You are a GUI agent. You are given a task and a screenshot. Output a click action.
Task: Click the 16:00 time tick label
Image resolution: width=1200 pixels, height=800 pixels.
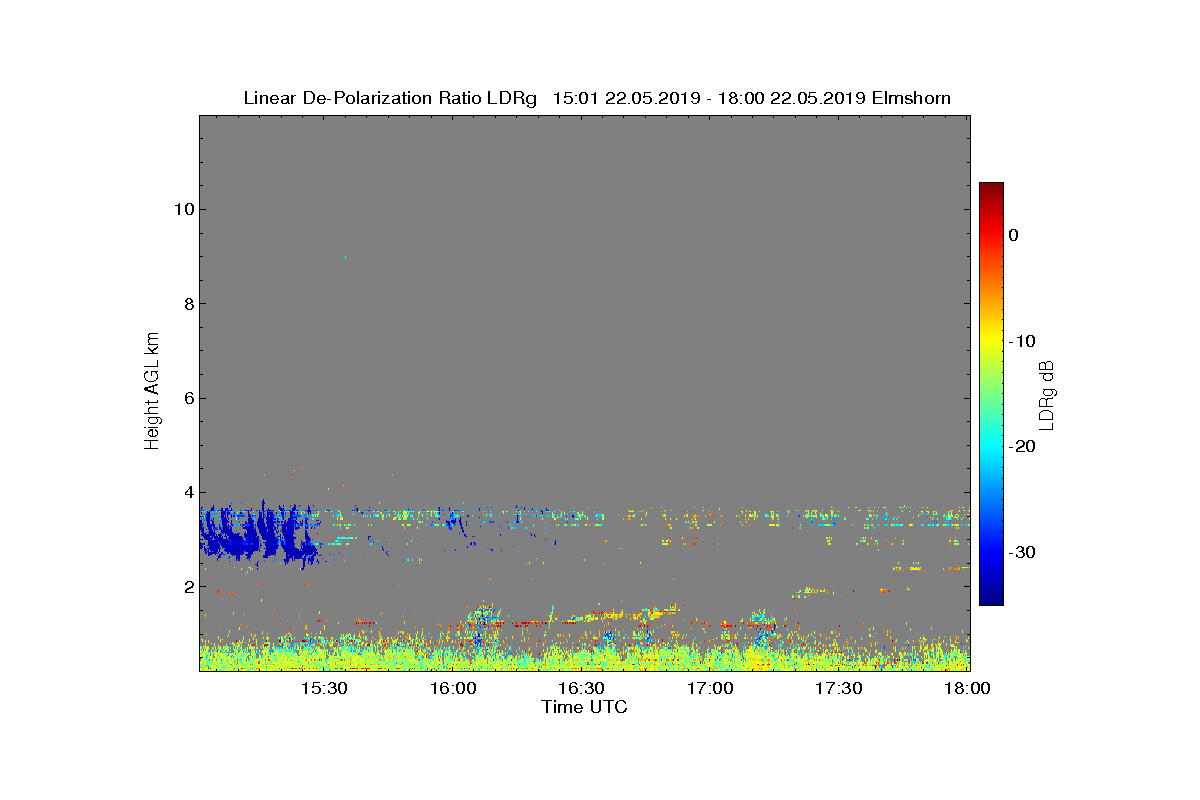pos(453,689)
